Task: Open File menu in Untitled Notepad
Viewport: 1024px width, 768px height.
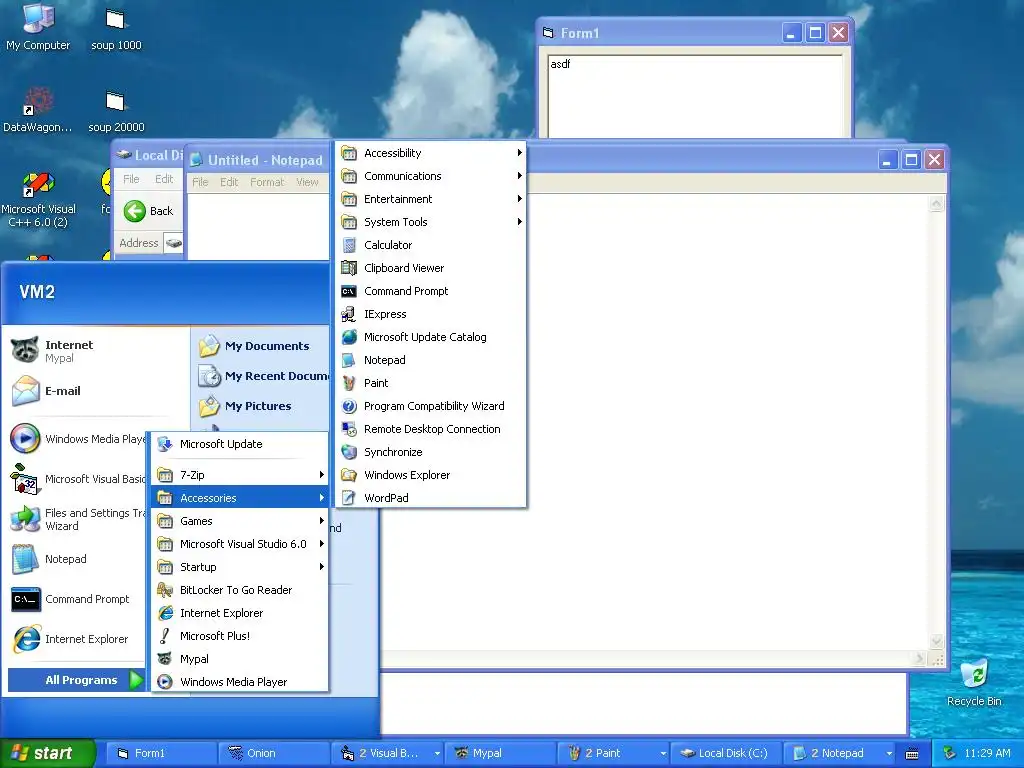Action: point(200,182)
